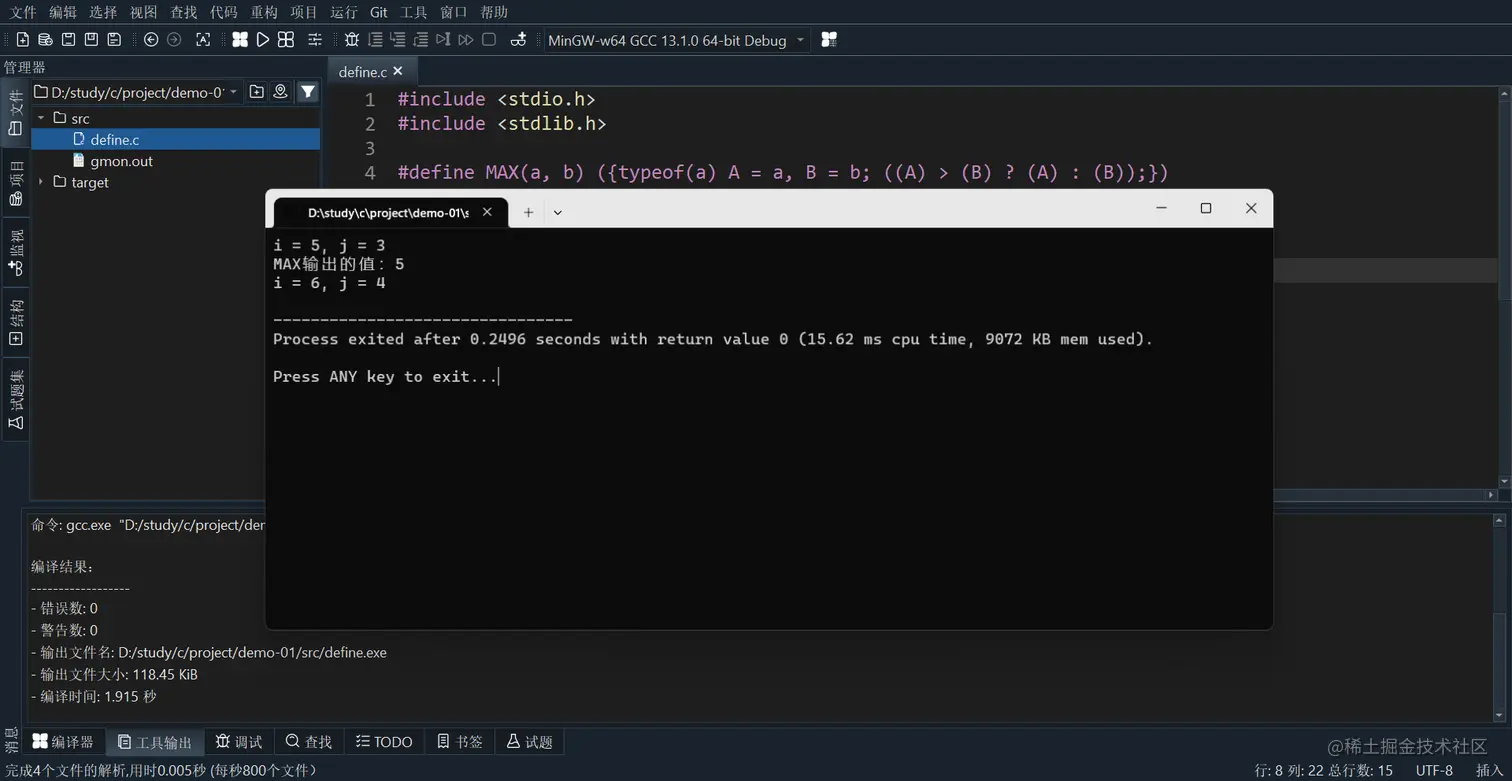Navigate back to previous cursor position
The width and height of the screenshot is (1512, 781).
click(151, 40)
